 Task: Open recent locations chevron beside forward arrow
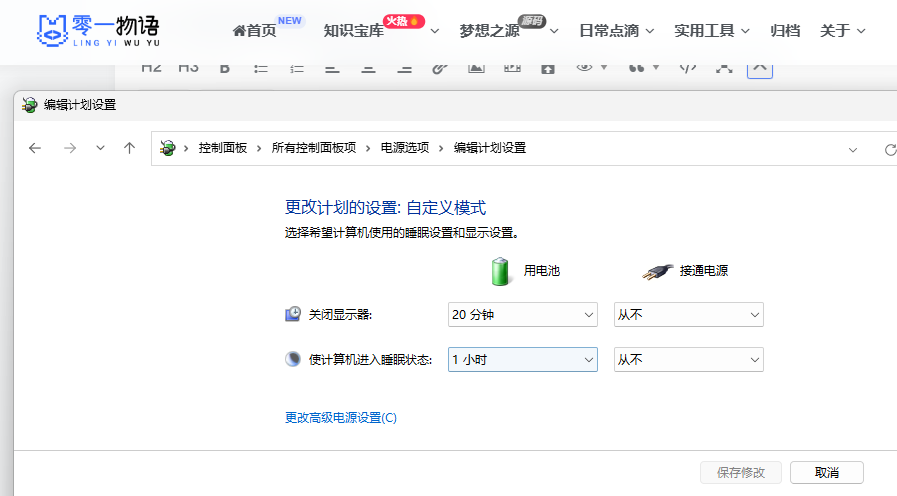coord(100,148)
